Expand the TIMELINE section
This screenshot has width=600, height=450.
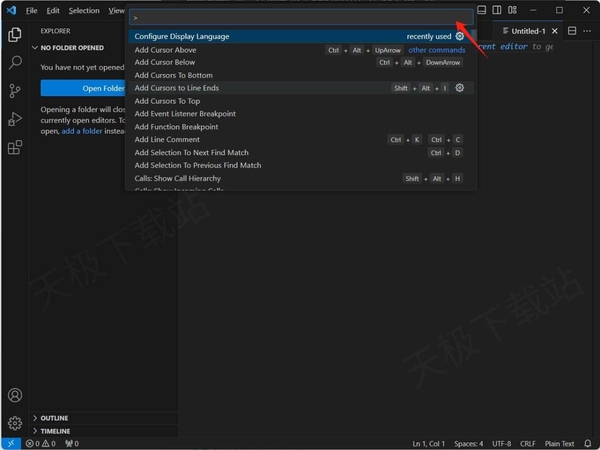click(55, 430)
